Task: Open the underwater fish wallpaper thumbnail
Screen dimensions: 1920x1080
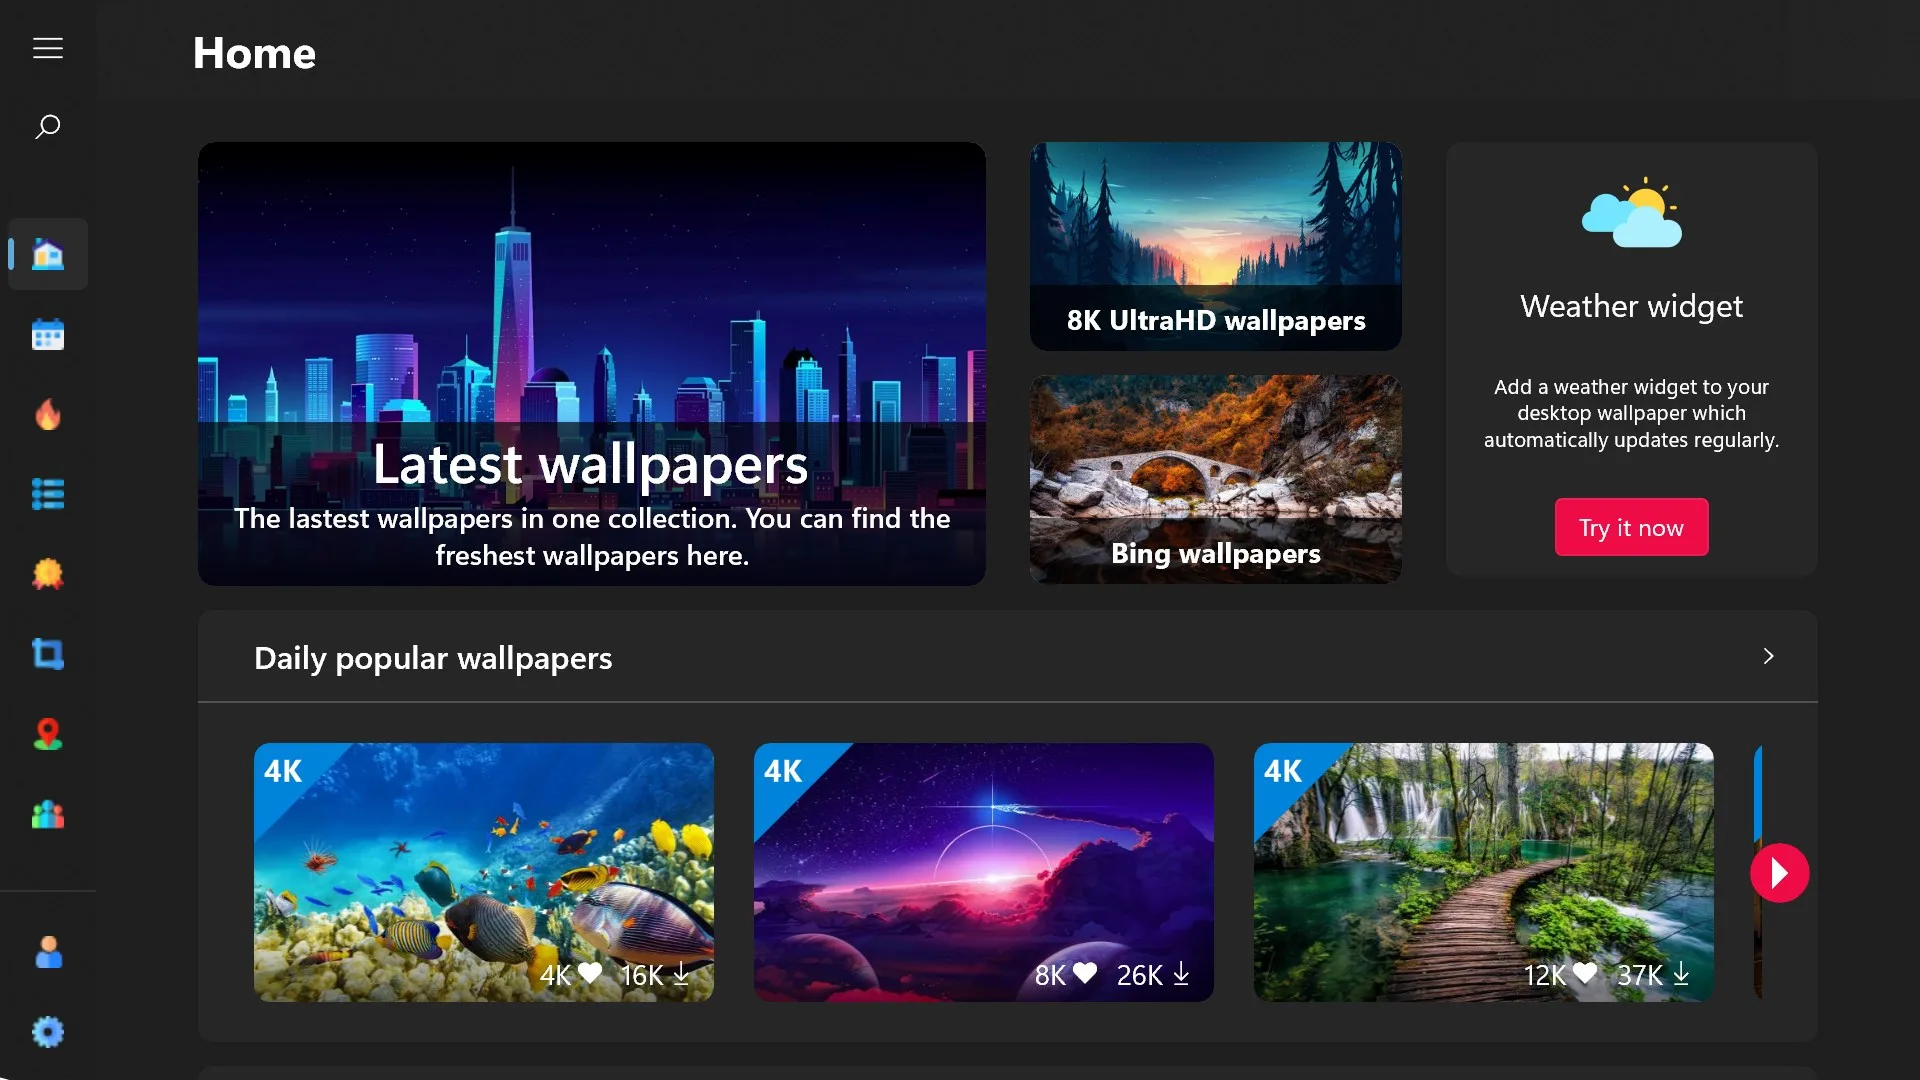Action: click(x=484, y=872)
